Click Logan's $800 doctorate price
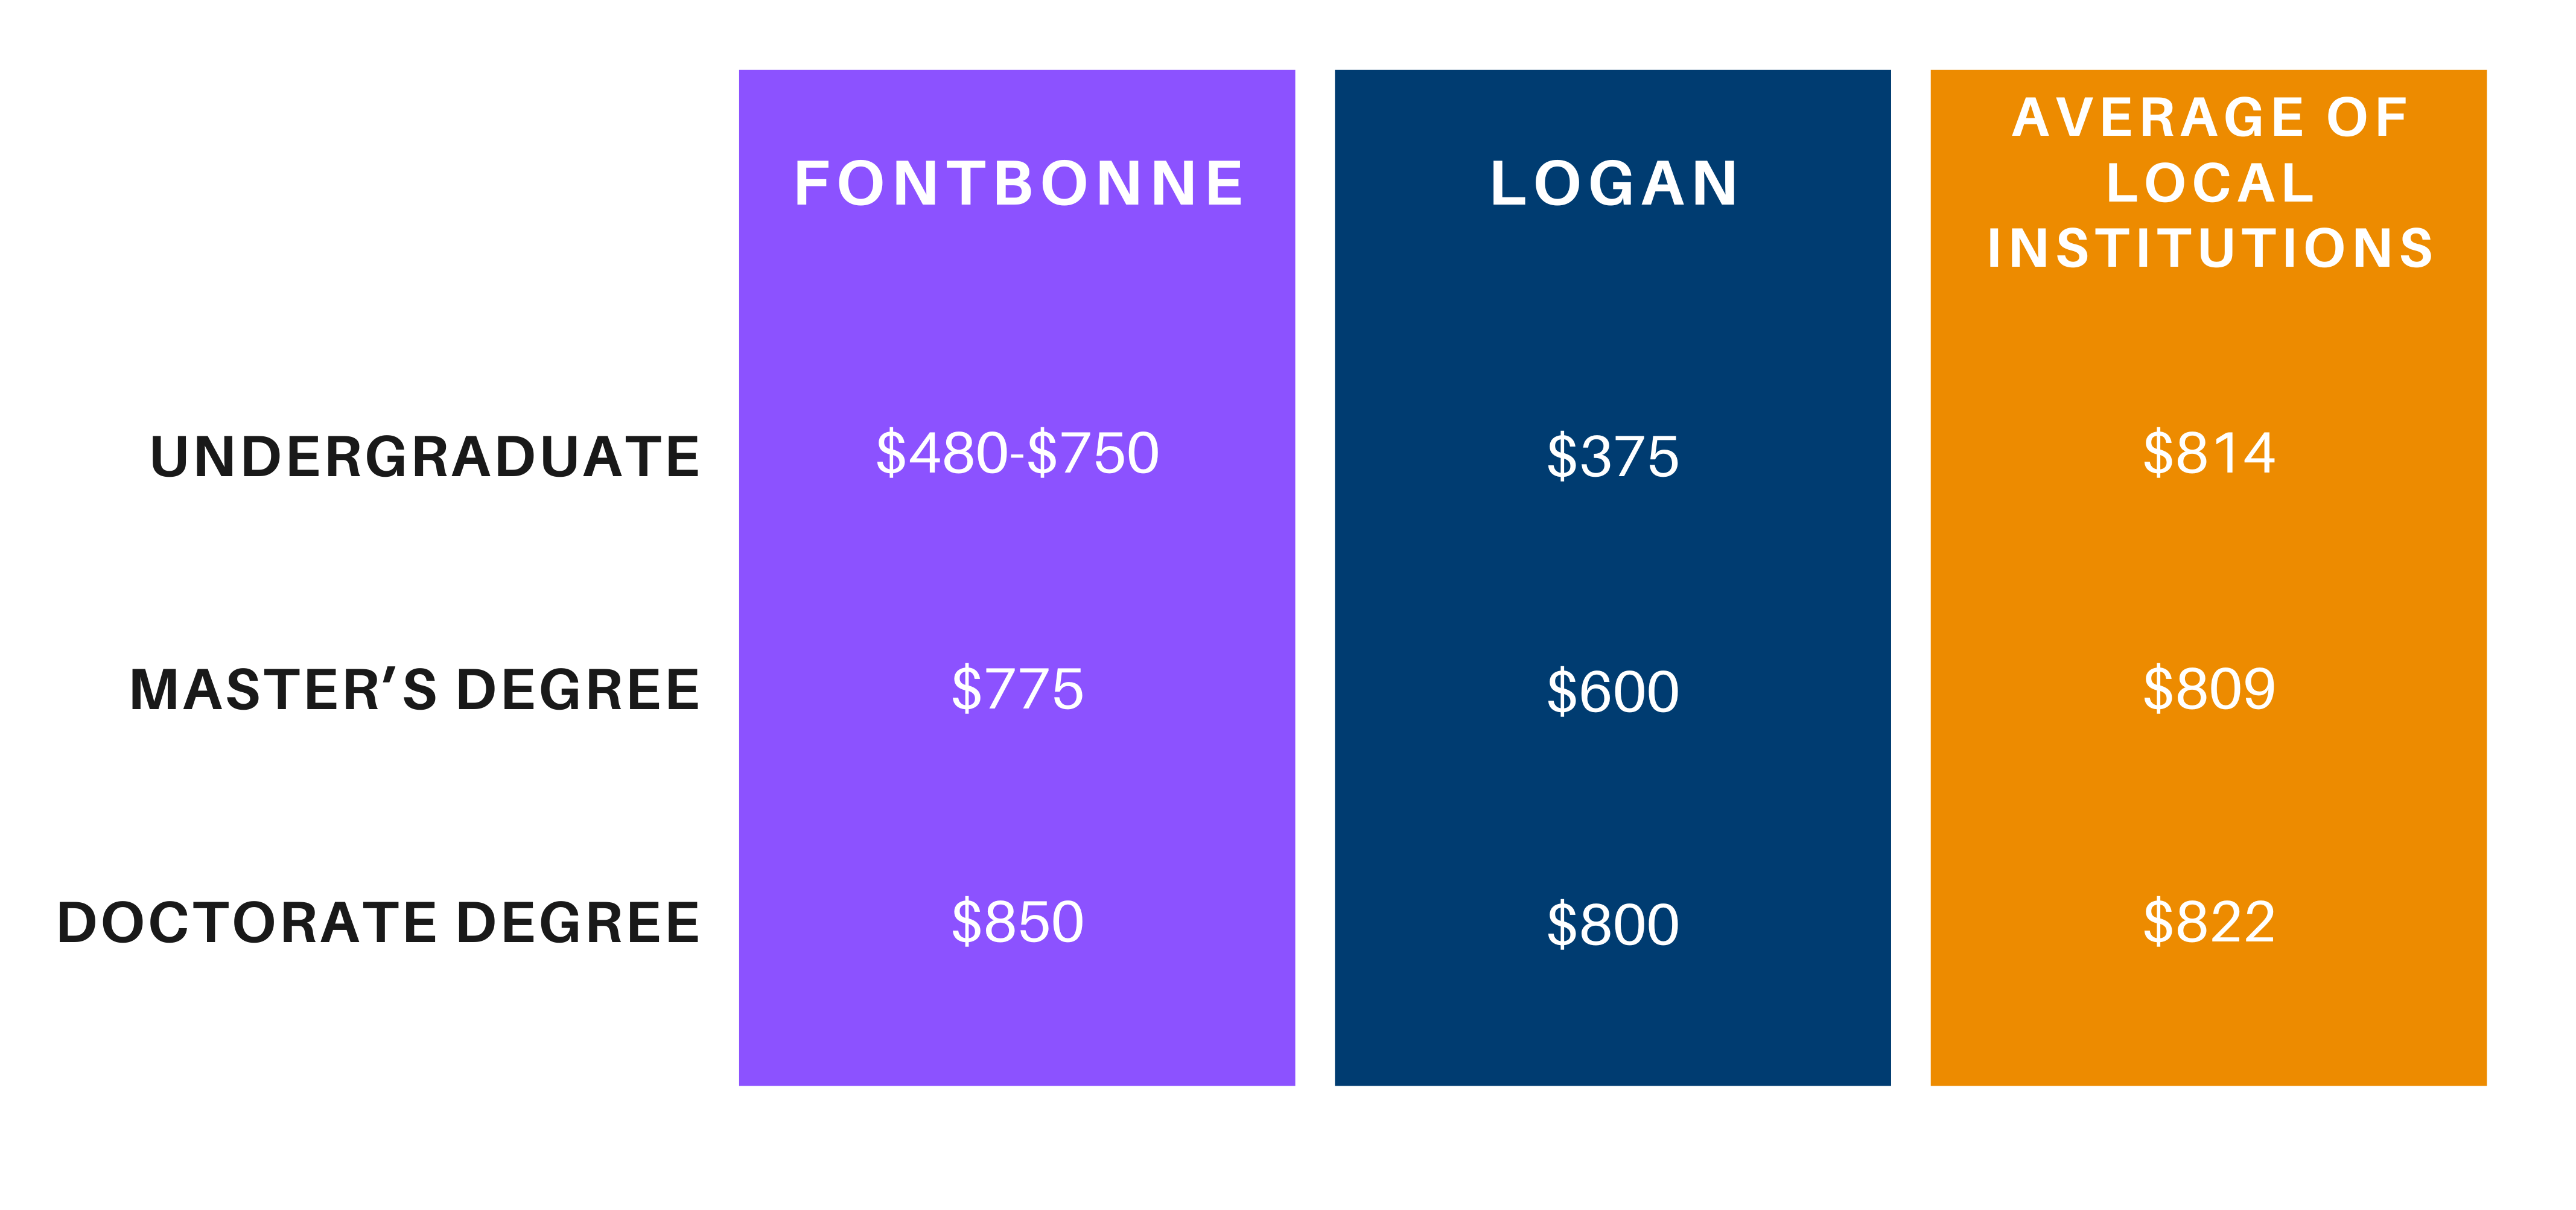Screen dimensions: 2576x1210 point(1612,924)
